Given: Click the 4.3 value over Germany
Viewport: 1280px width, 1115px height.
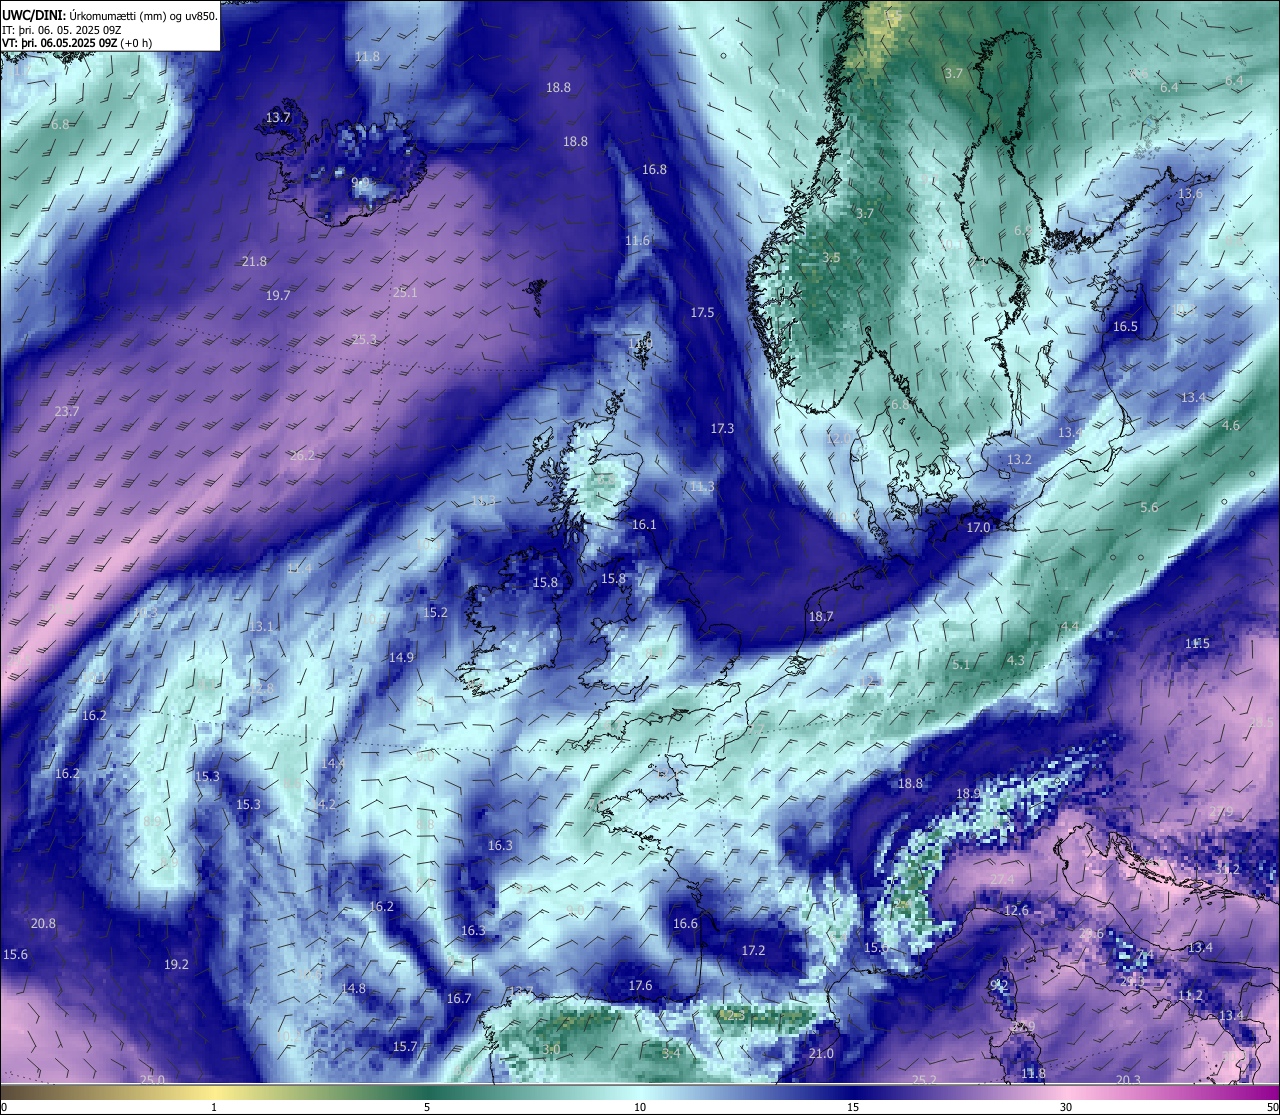Looking at the screenshot, I should tap(1015, 661).
